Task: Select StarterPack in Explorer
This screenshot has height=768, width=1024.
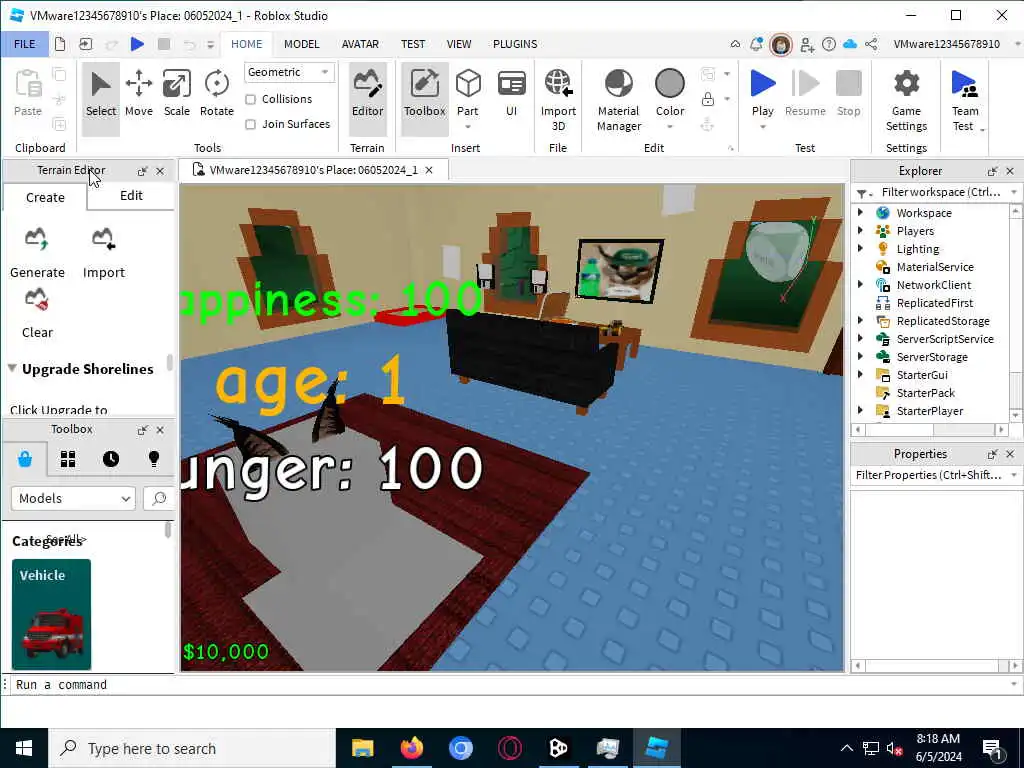Action: pyautogui.click(x=925, y=392)
